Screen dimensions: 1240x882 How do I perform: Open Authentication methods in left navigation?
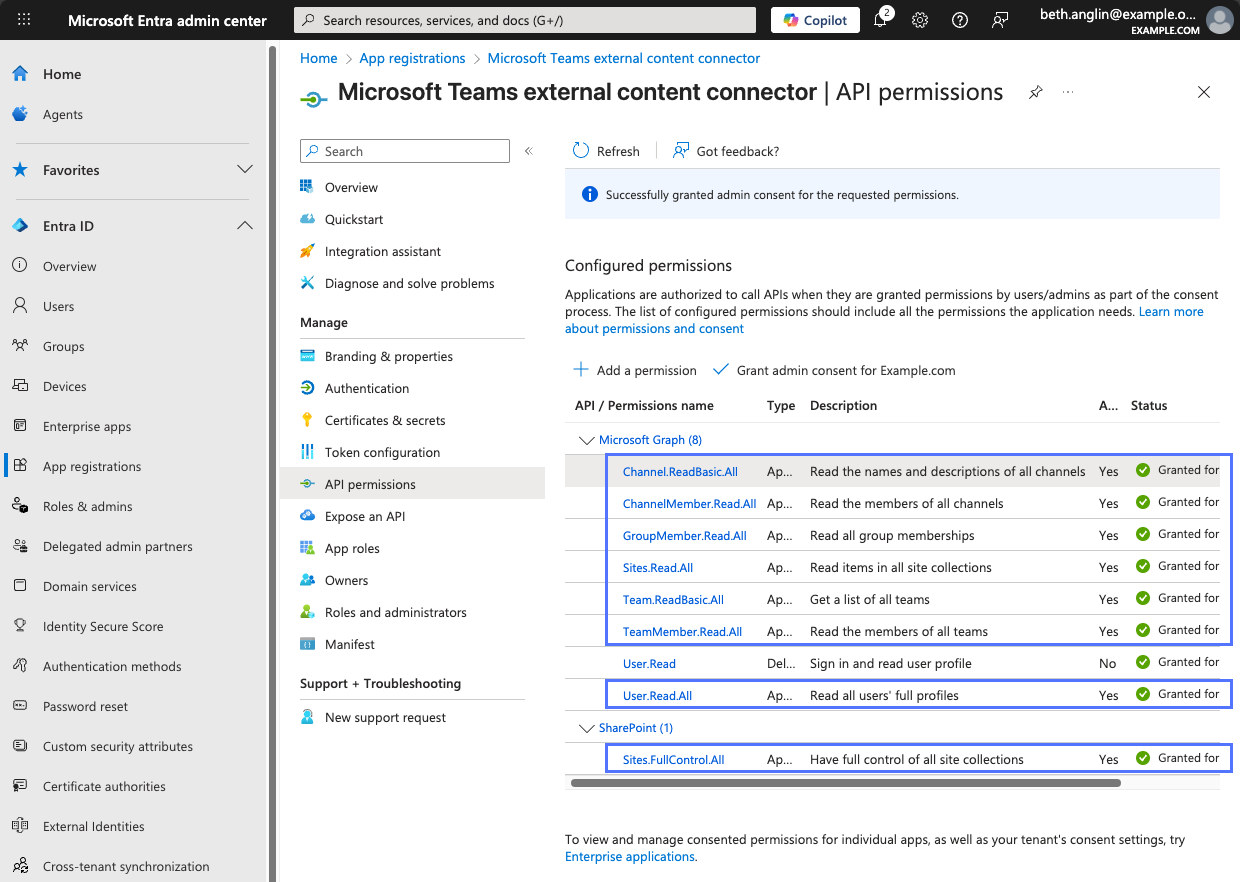[112, 666]
